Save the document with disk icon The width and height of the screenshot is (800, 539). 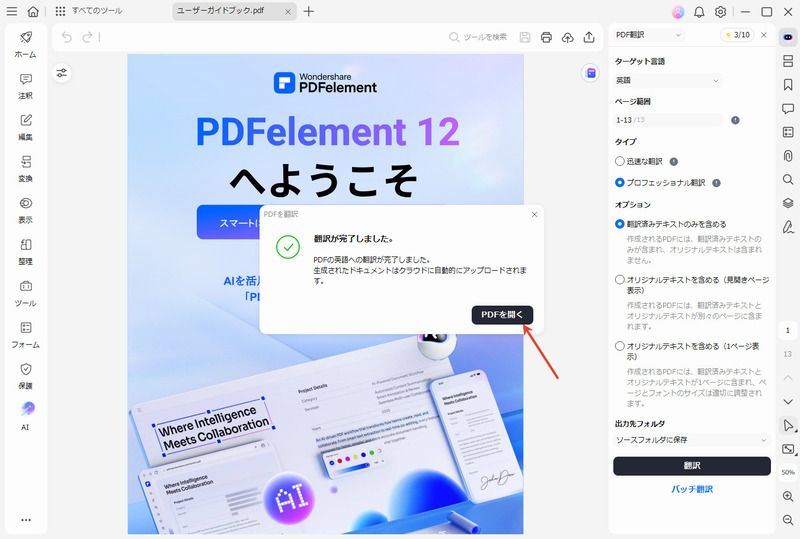coord(524,37)
